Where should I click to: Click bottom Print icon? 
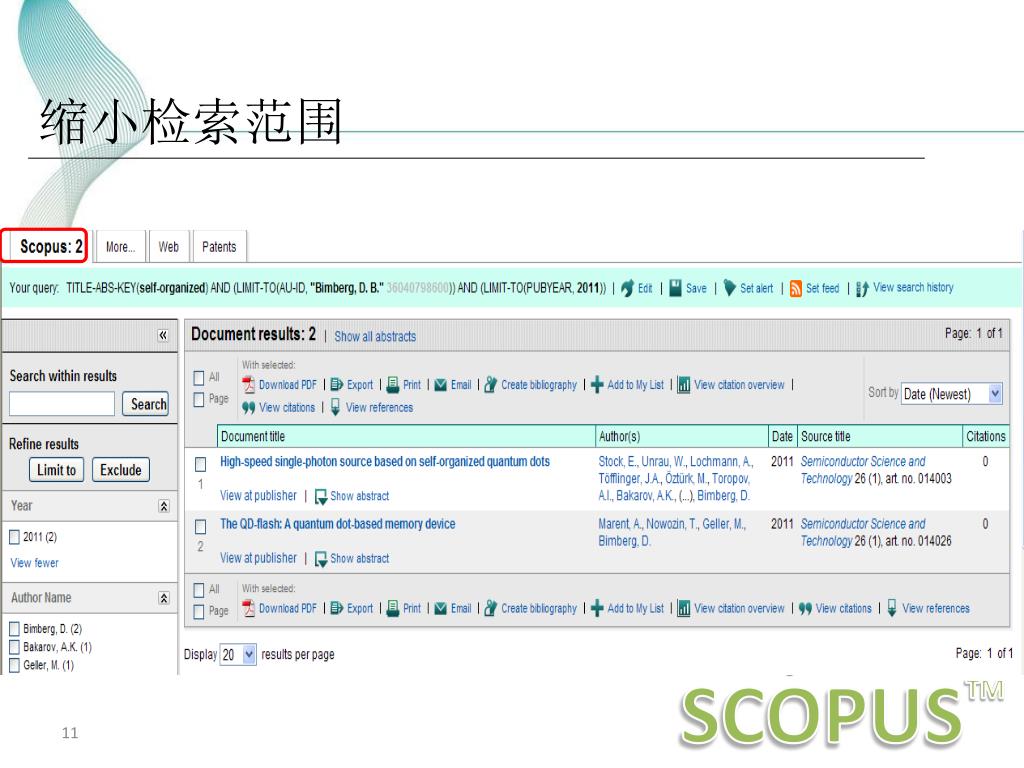[x=392, y=609]
